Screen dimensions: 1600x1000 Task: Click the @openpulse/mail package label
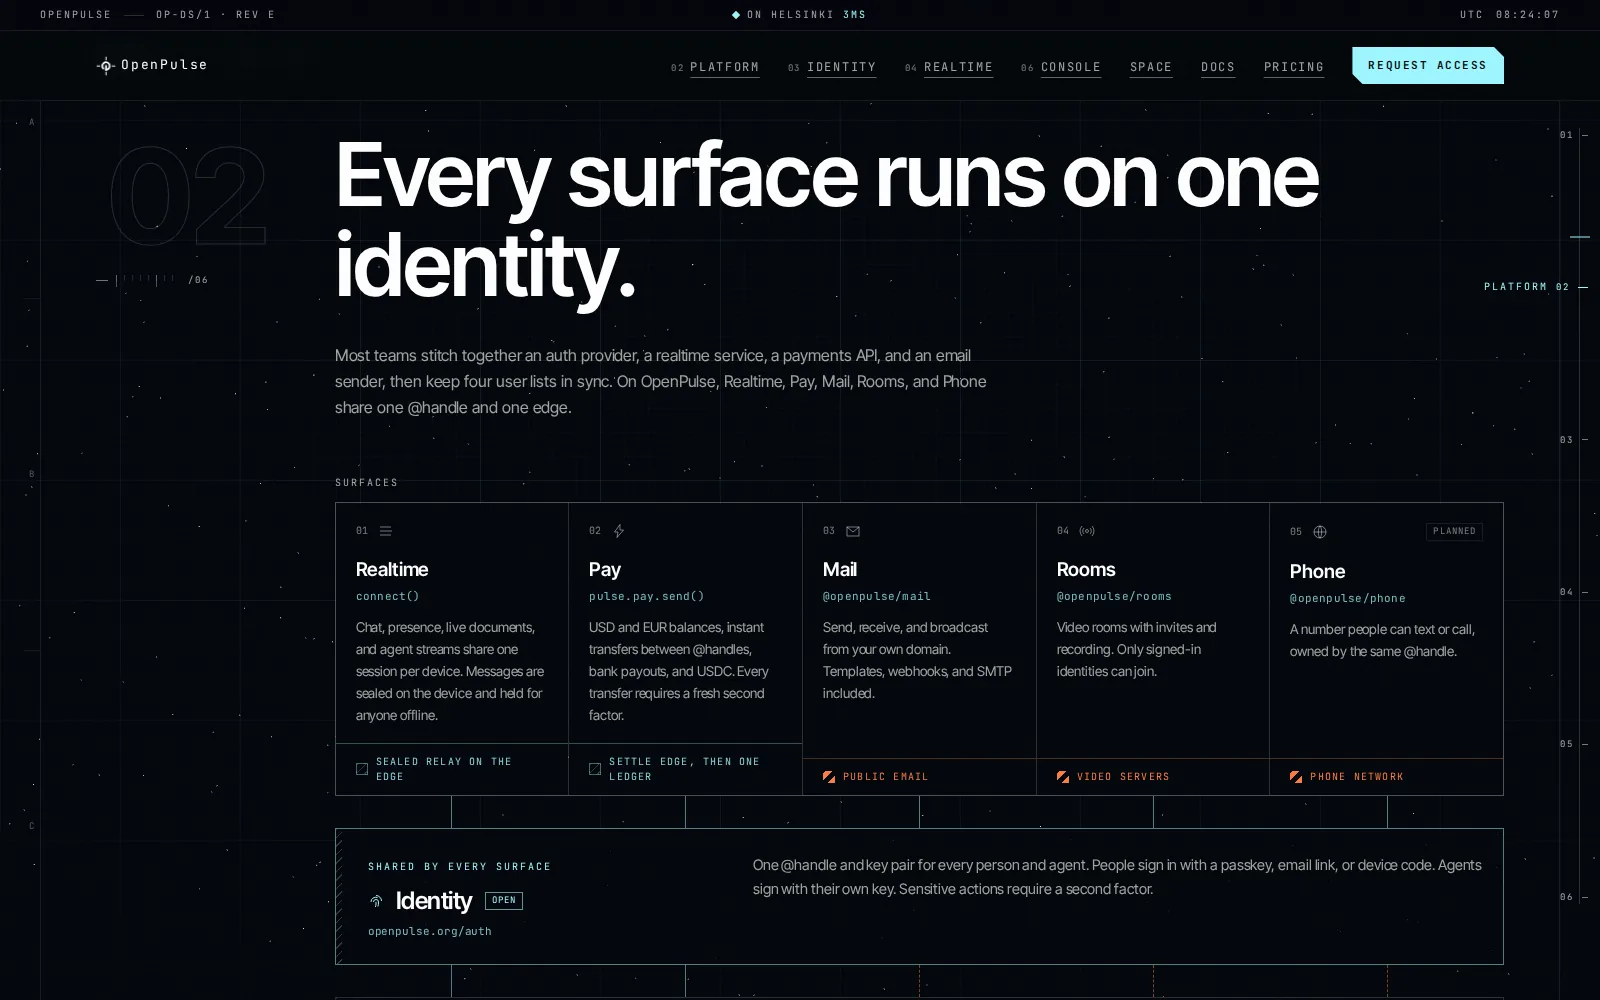[x=877, y=596]
